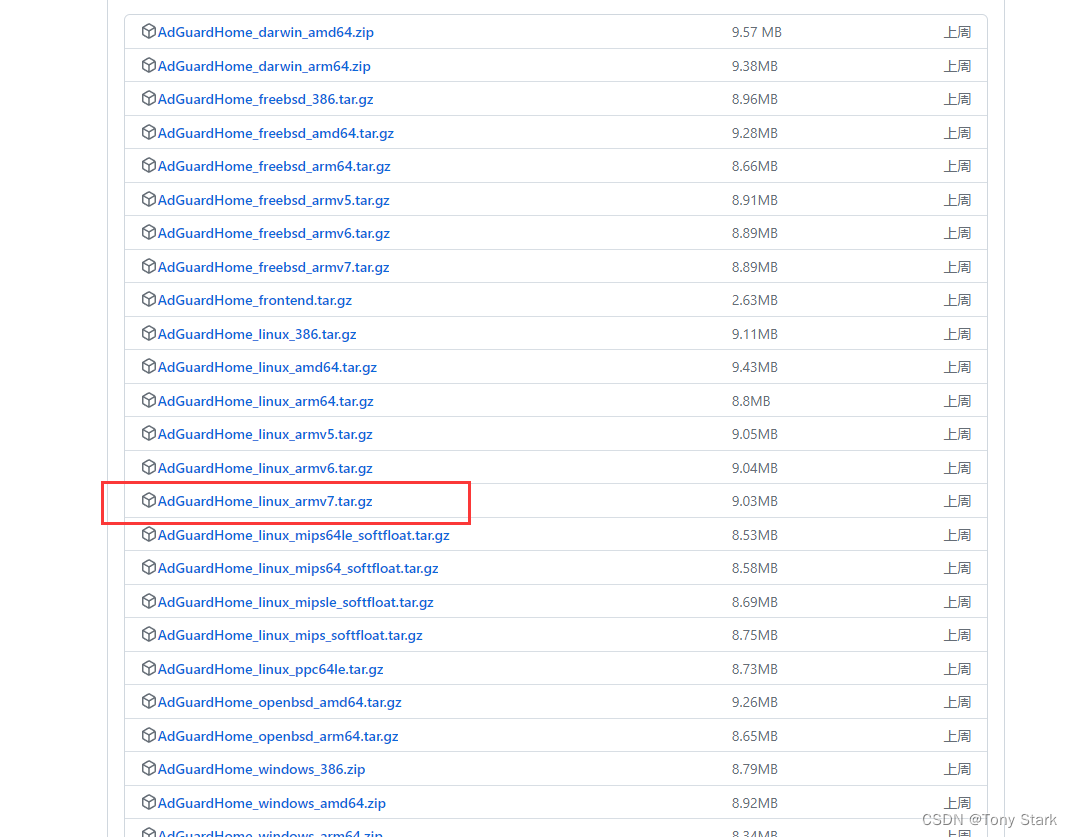Click package icon beside AdGuardHome_darwin_arm64.zip

(148, 65)
